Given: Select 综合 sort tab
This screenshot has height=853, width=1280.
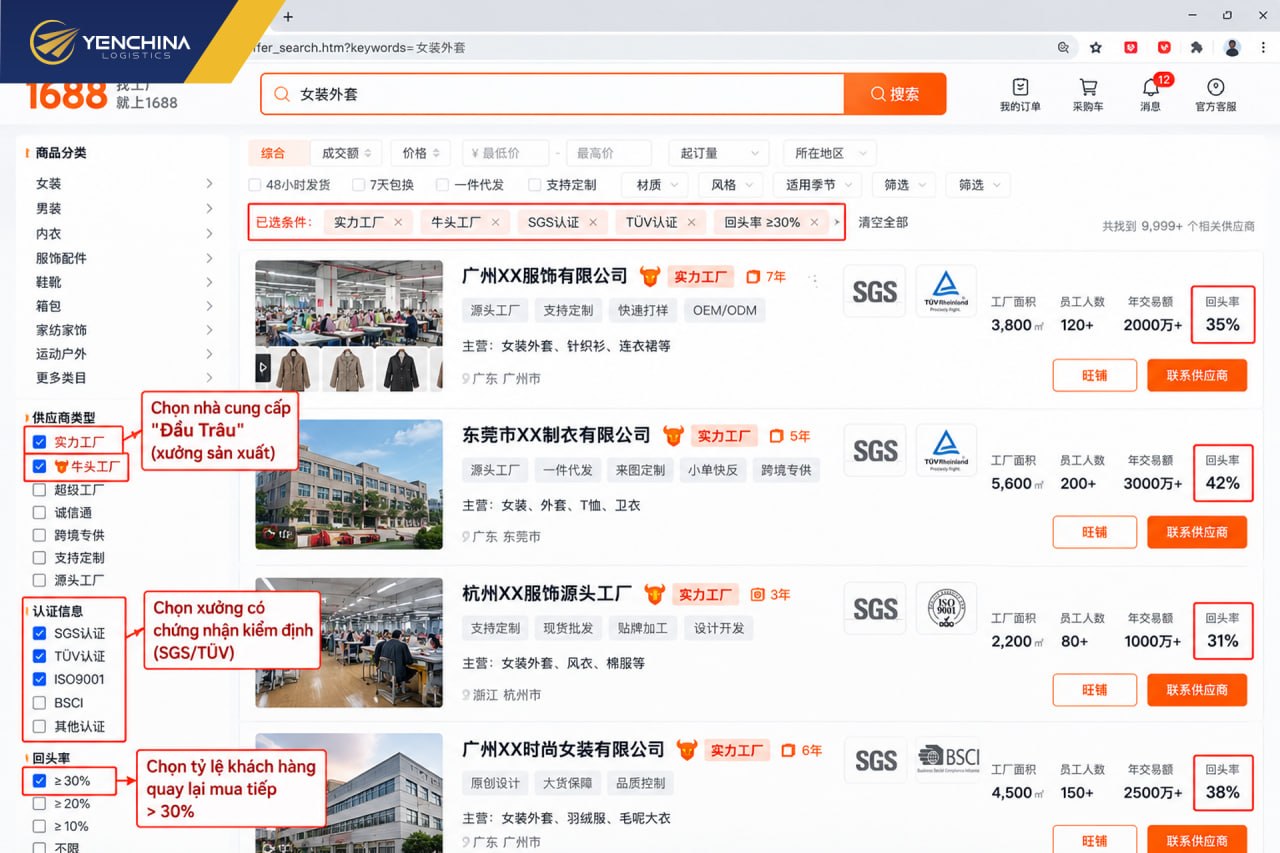Looking at the screenshot, I should coord(273,153).
